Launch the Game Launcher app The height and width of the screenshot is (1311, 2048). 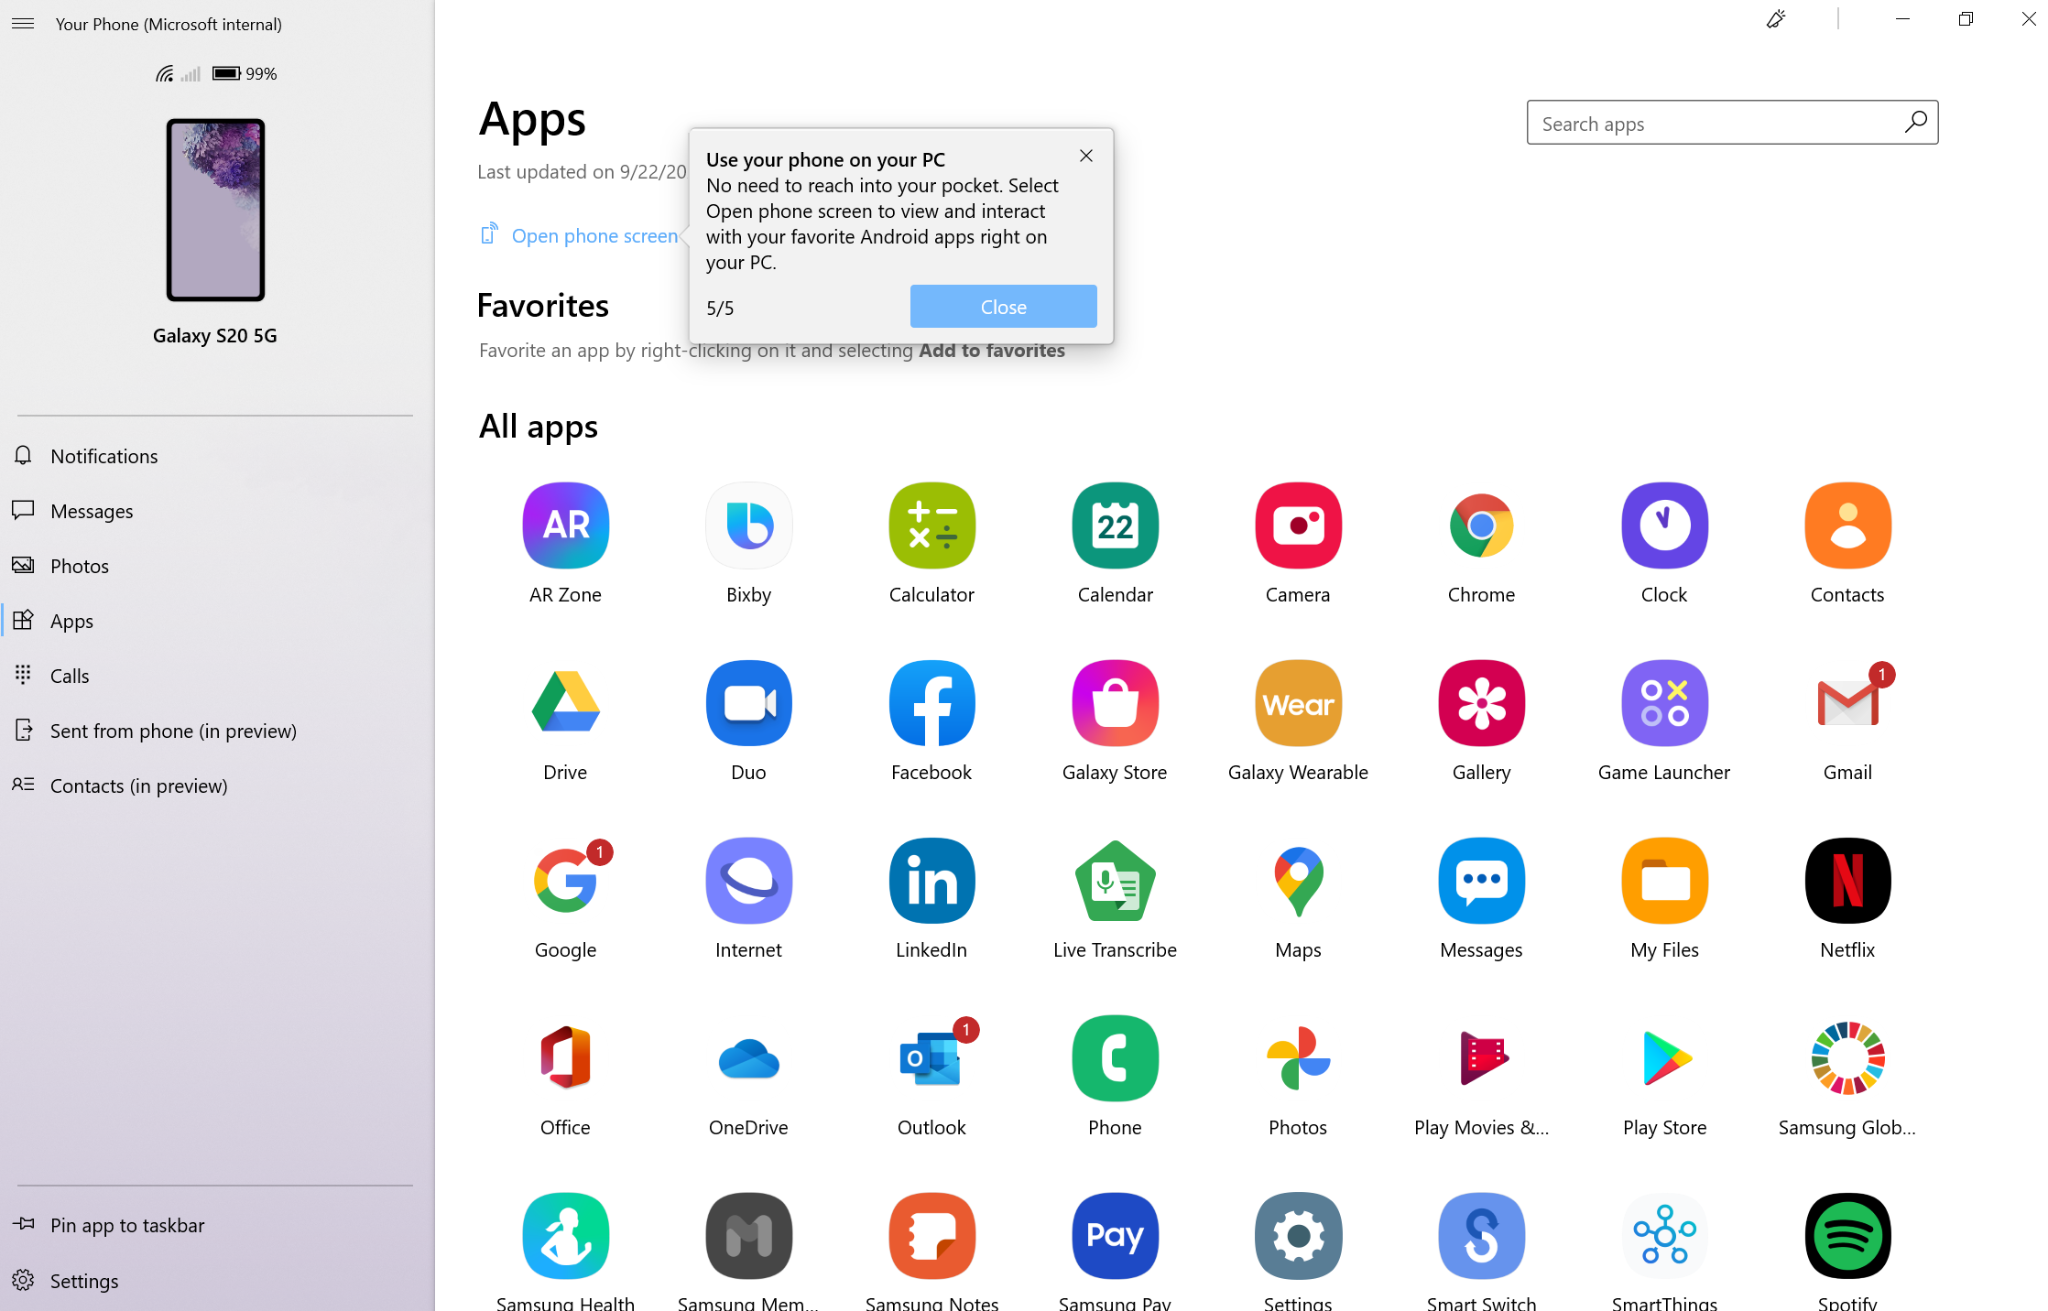pos(1664,703)
